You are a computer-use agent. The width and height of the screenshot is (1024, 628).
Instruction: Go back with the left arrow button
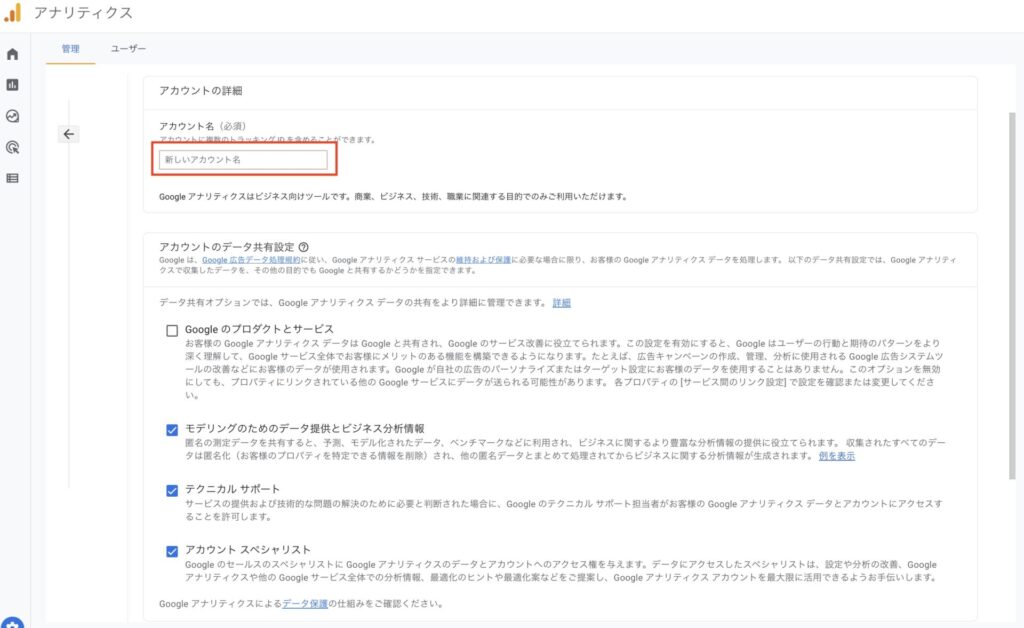(69, 134)
